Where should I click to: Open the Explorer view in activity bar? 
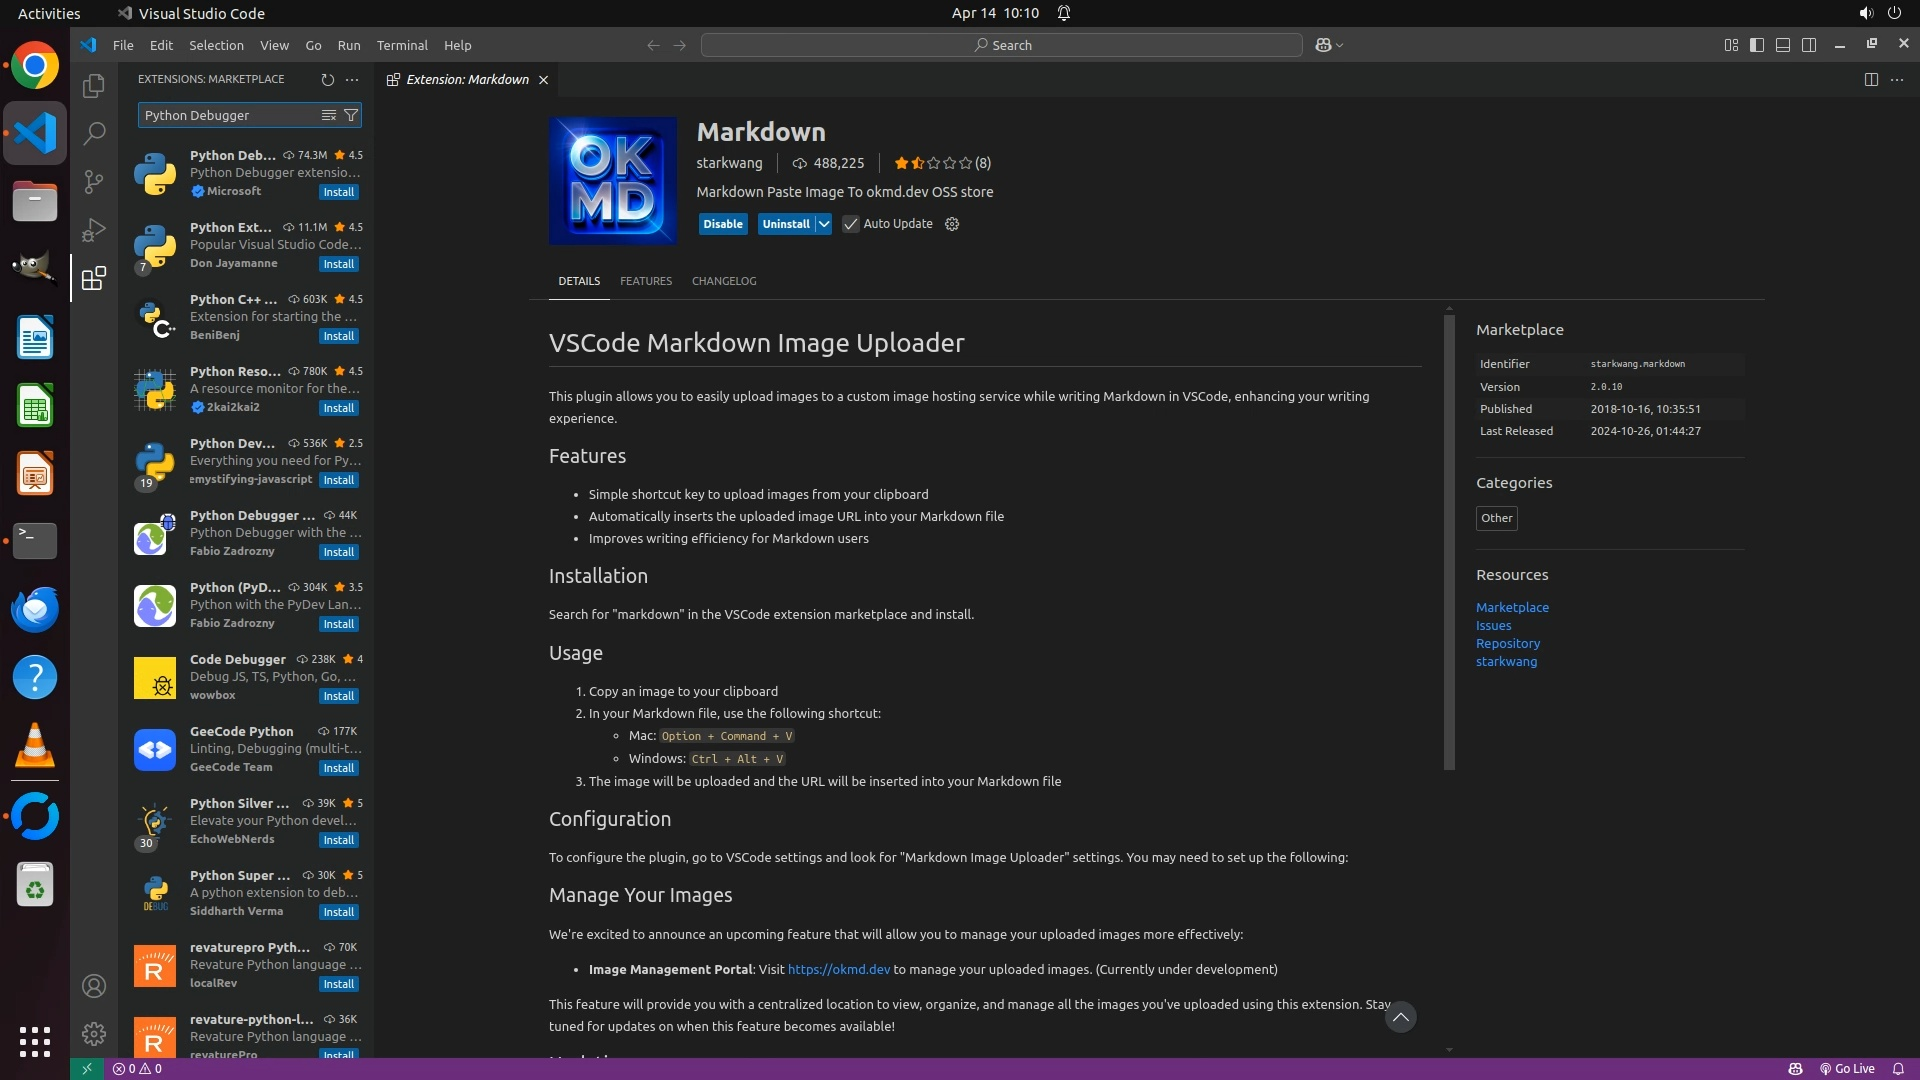(94, 86)
